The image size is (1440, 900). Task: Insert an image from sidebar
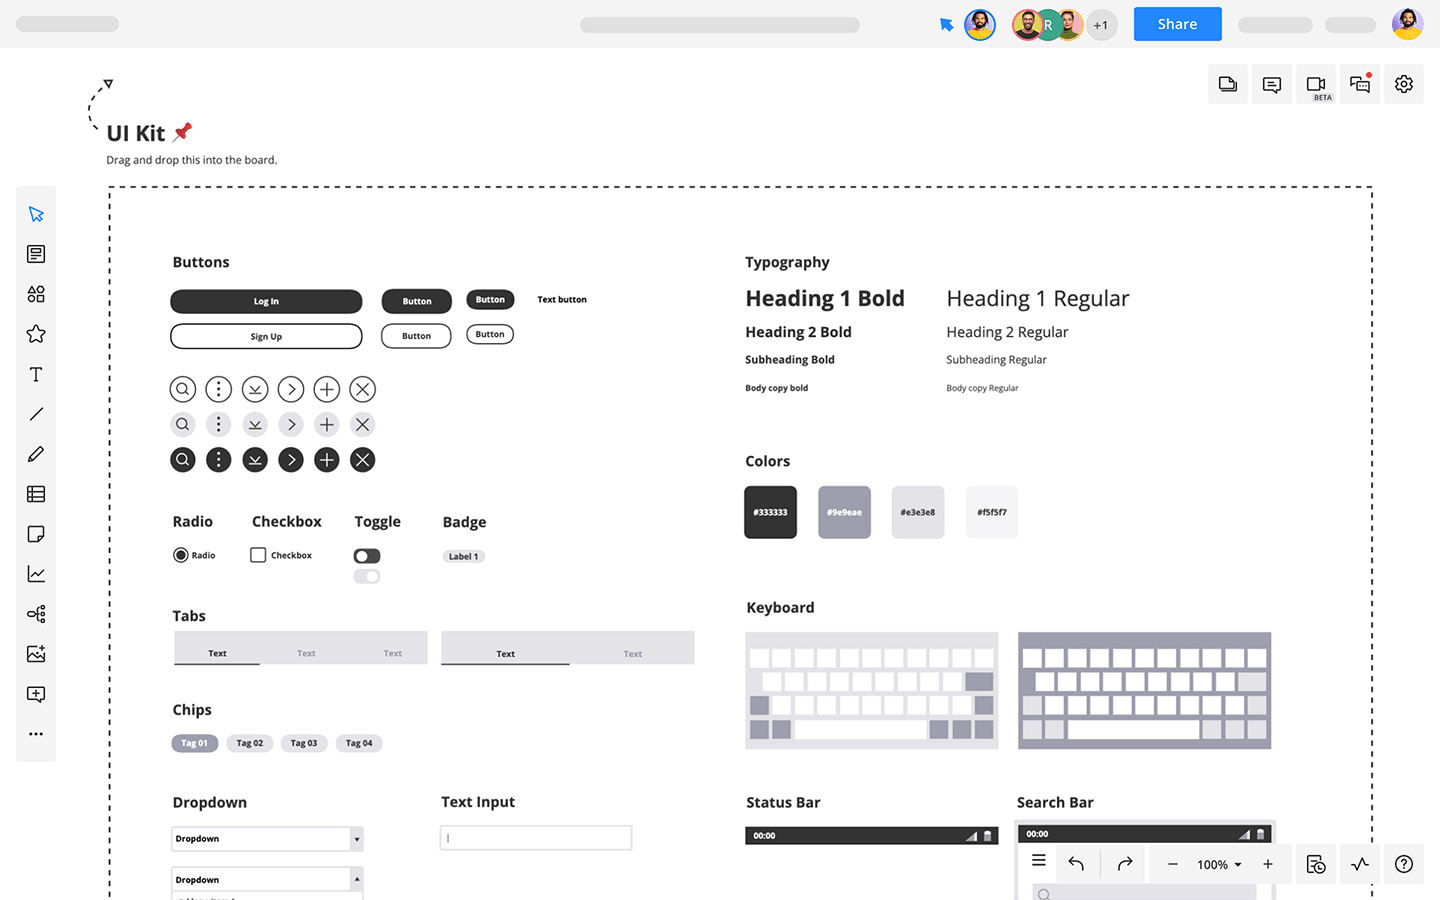pyautogui.click(x=36, y=654)
